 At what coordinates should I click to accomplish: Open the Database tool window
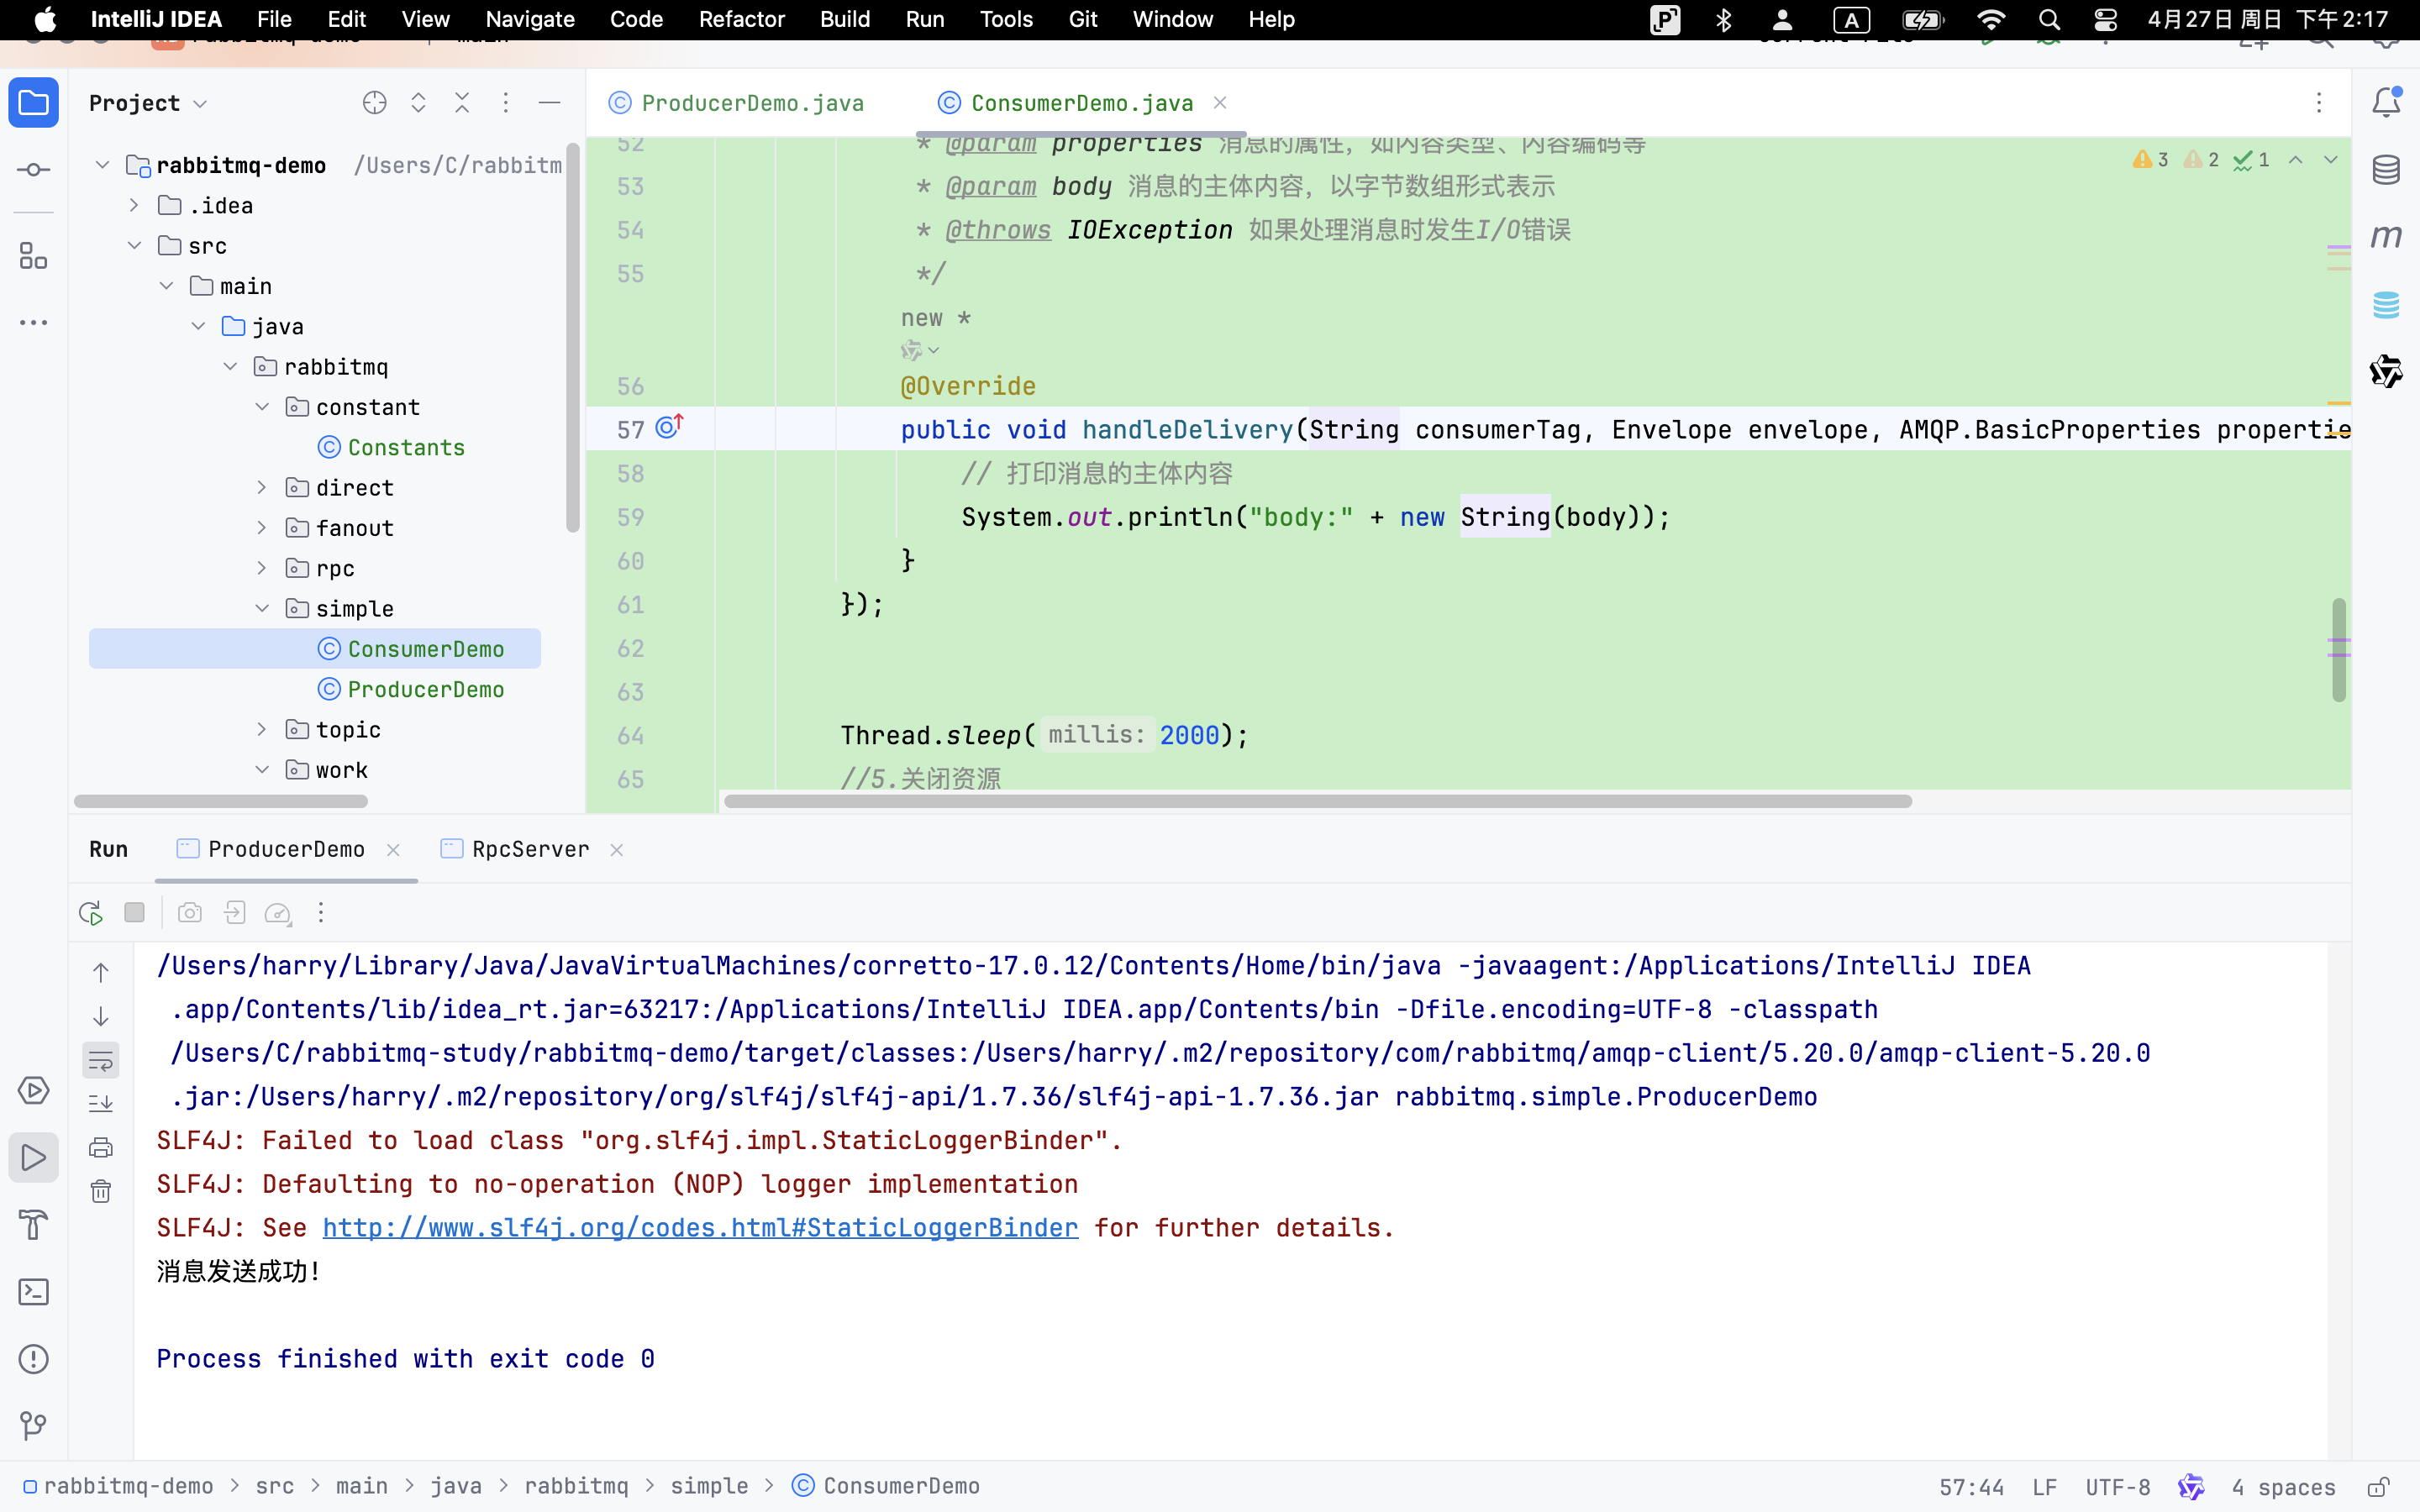point(2386,170)
